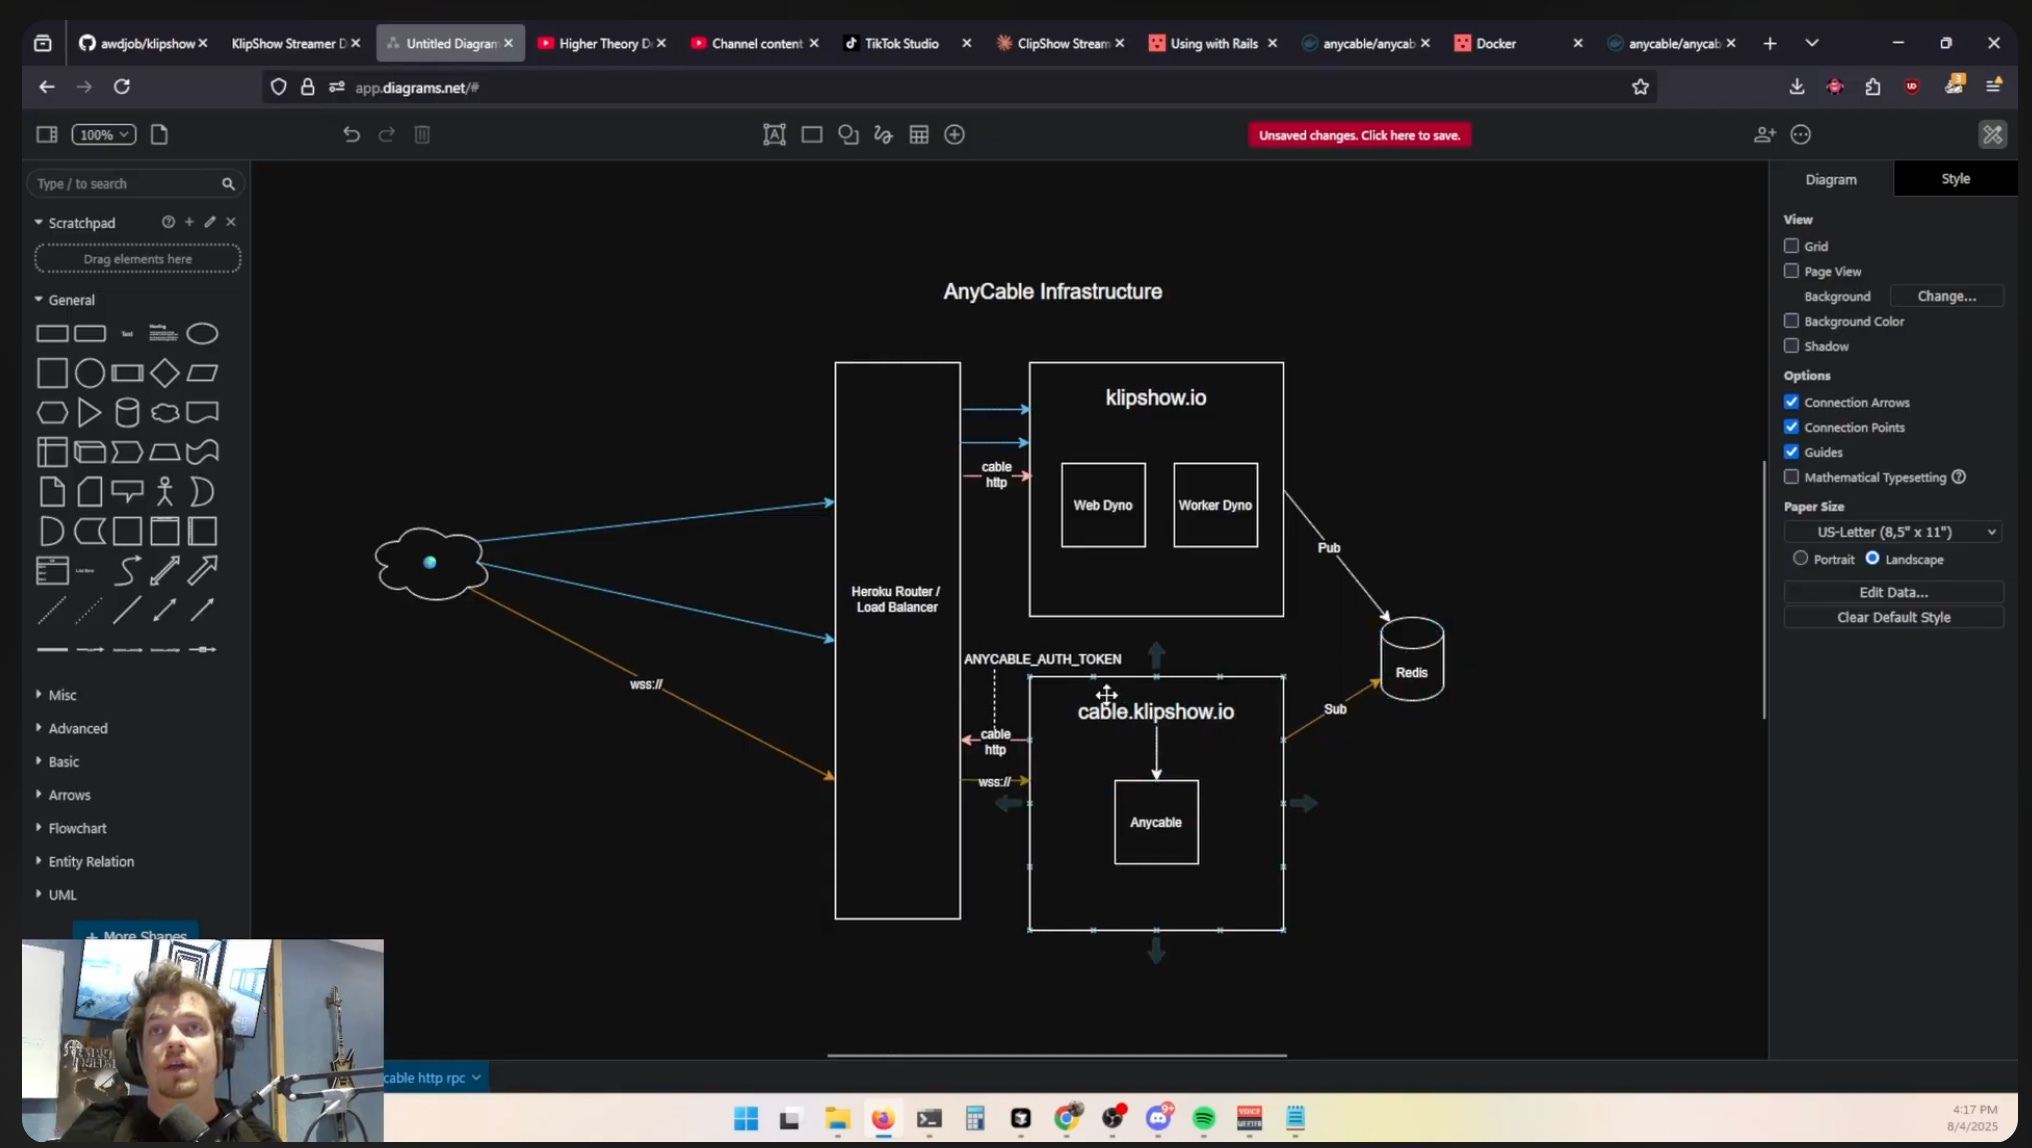Viewport: 2032px width, 1148px height.
Task: Enable the Grid checkbox
Action: pos(1791,246)
